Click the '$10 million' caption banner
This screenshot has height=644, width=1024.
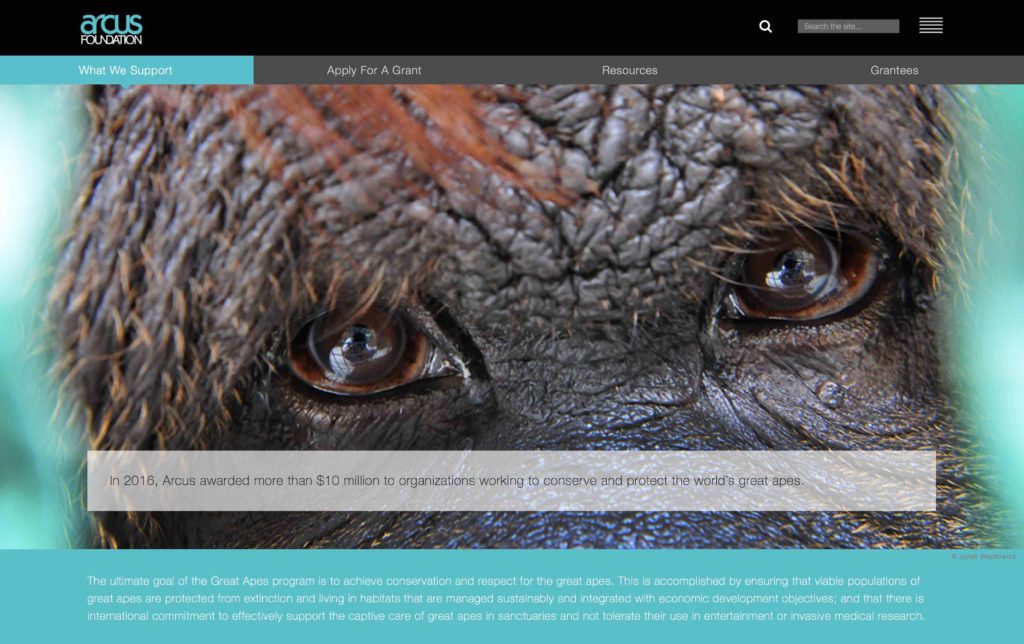[x=511, y=481]
